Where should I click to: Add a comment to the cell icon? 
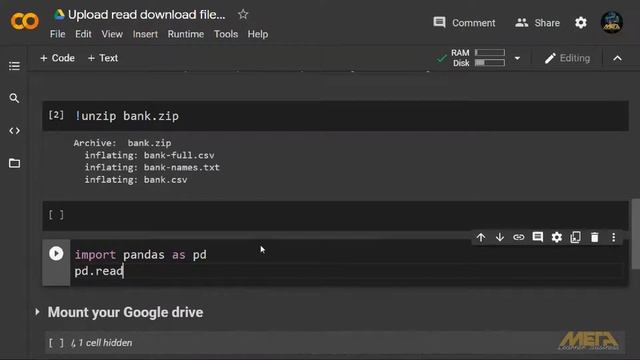(538, 237)
